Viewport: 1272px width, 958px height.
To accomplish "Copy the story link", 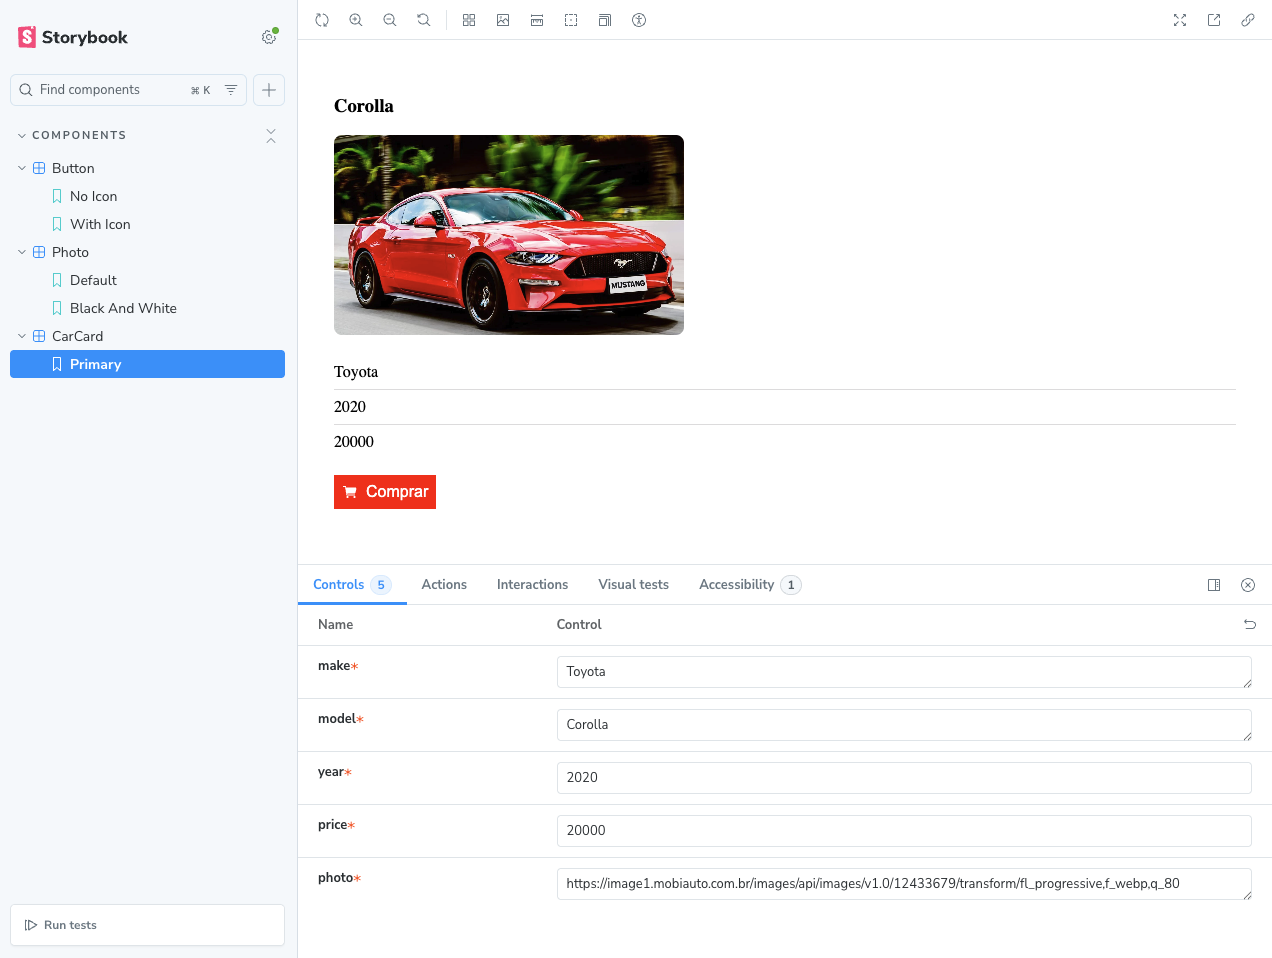I will 1248,20.
